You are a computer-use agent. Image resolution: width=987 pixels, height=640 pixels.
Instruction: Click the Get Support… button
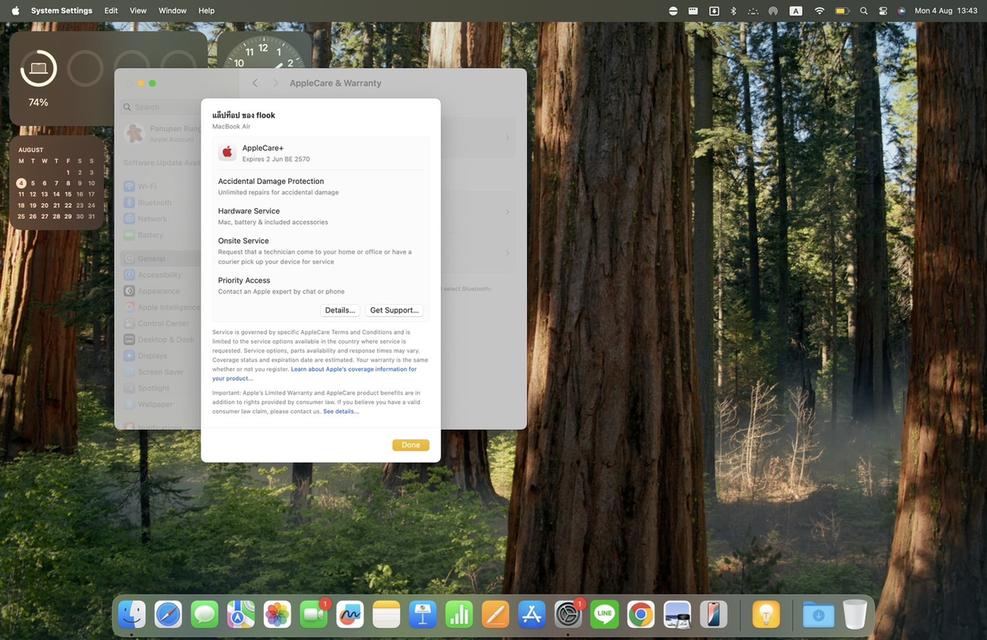[394, 310]
